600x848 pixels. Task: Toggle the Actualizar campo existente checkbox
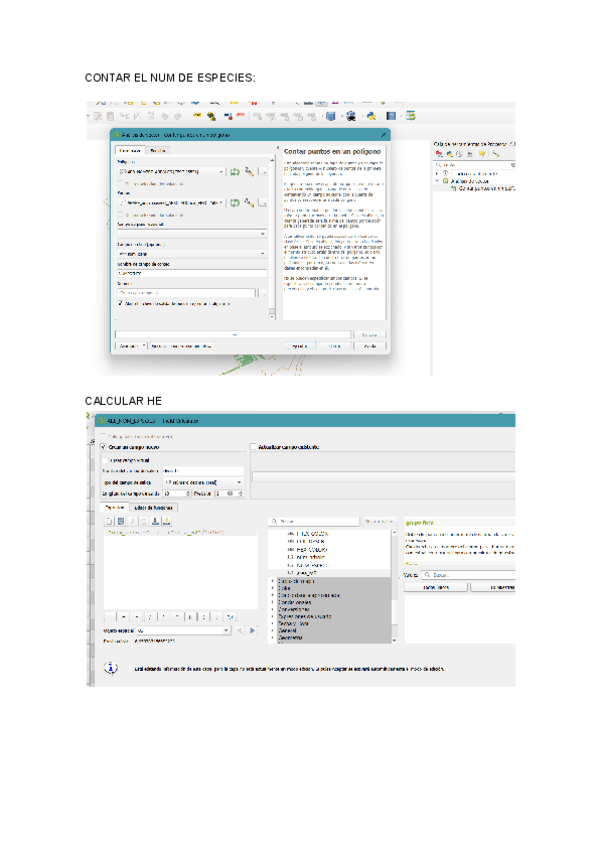tap(253, 447)
